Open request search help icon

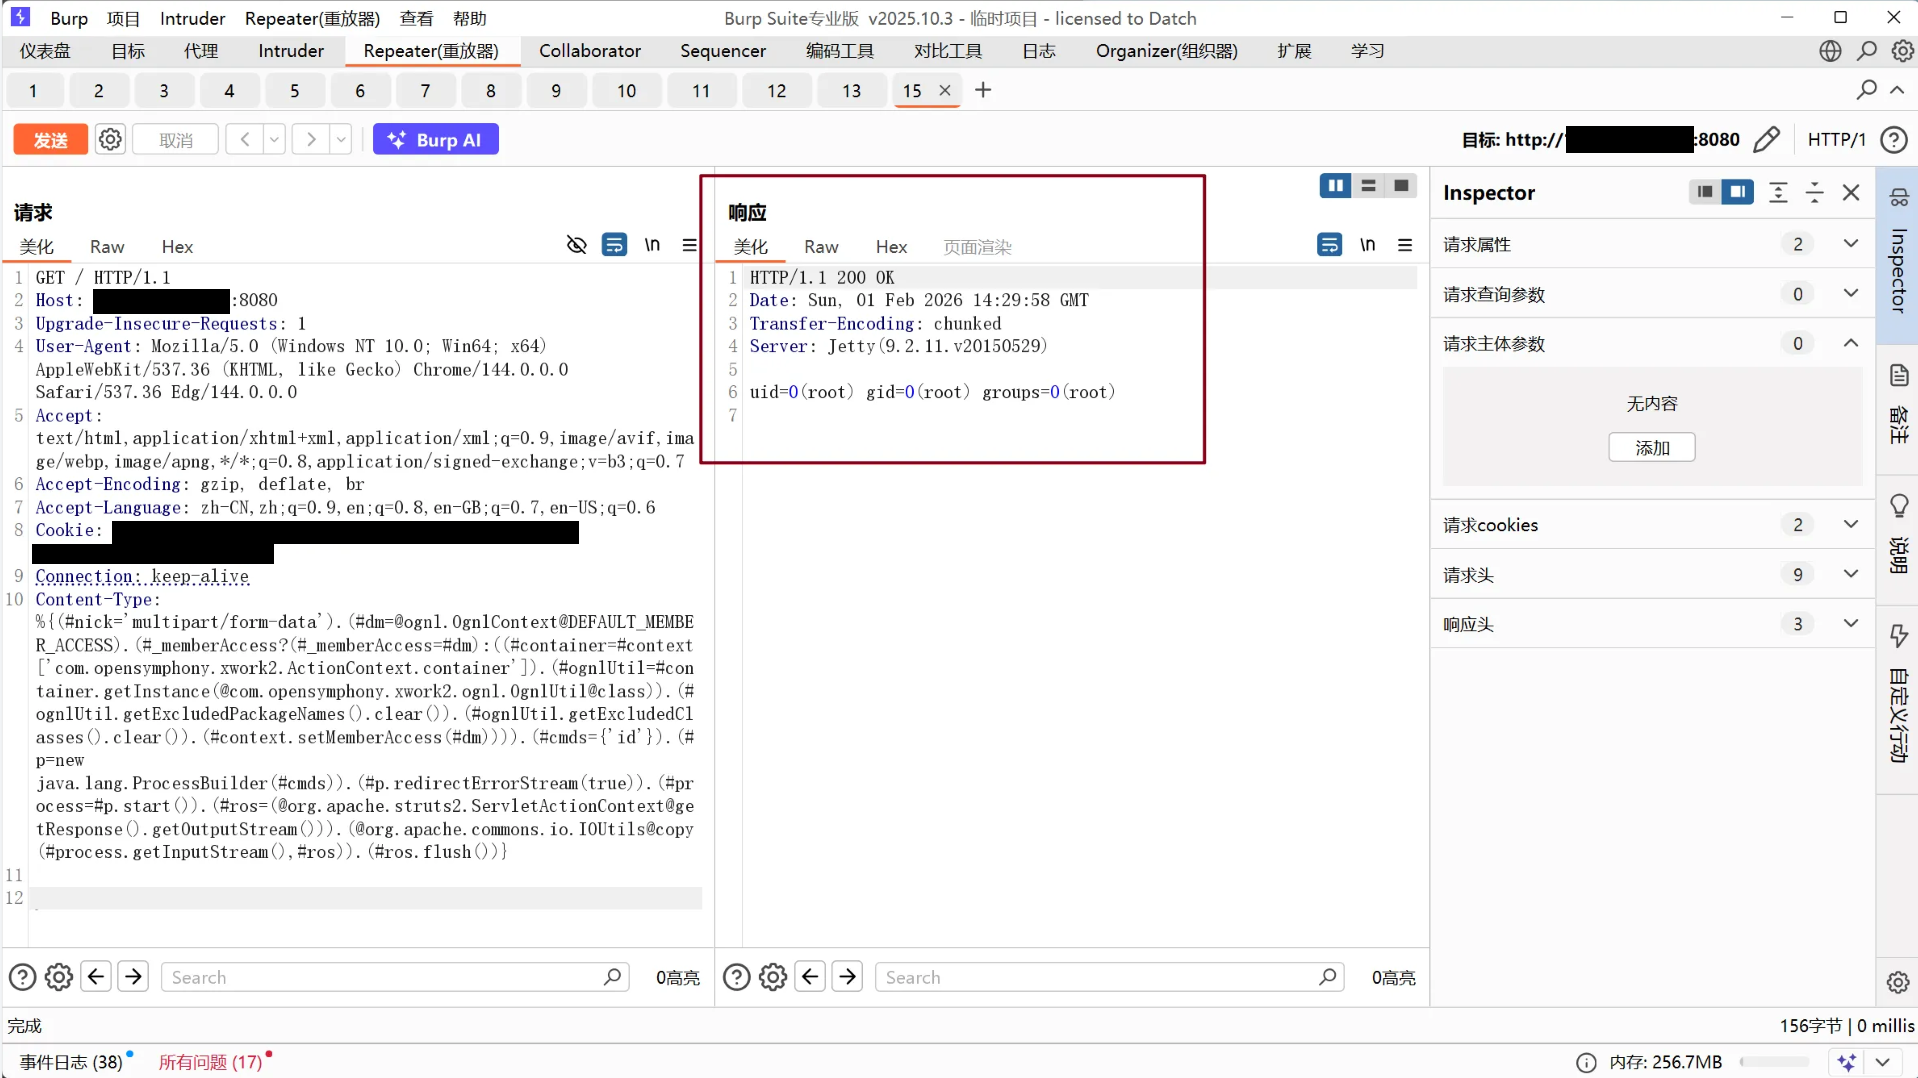(22, 977)
